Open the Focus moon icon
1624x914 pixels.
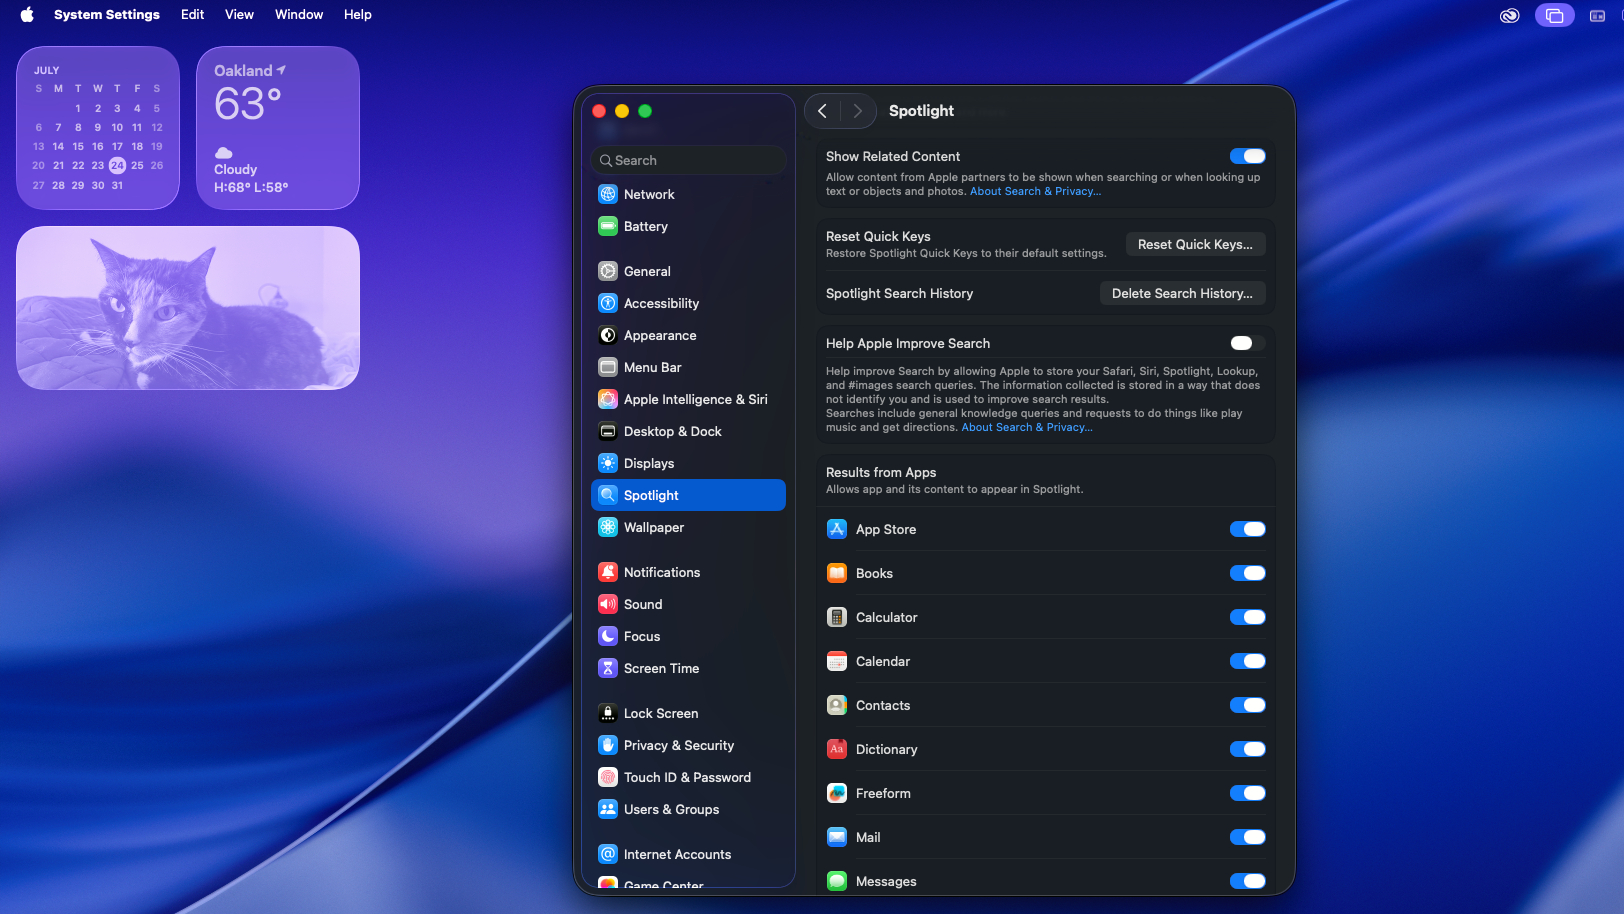tap(608, 636)
